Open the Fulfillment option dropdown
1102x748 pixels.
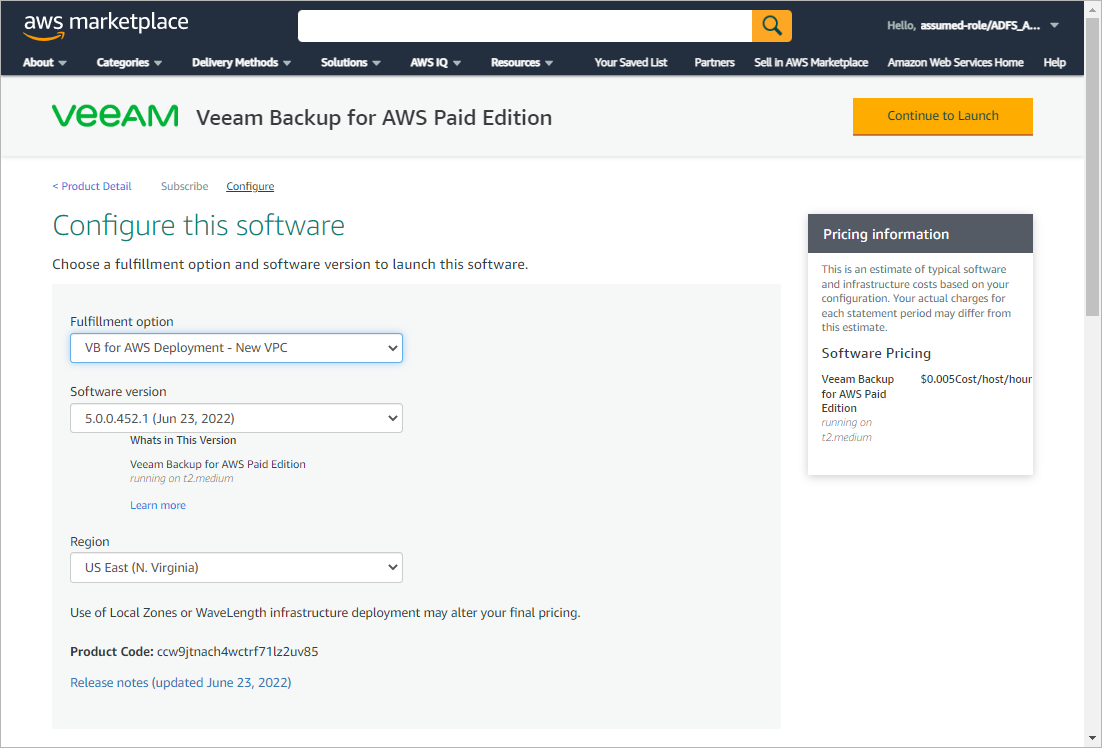pos(236,348)
